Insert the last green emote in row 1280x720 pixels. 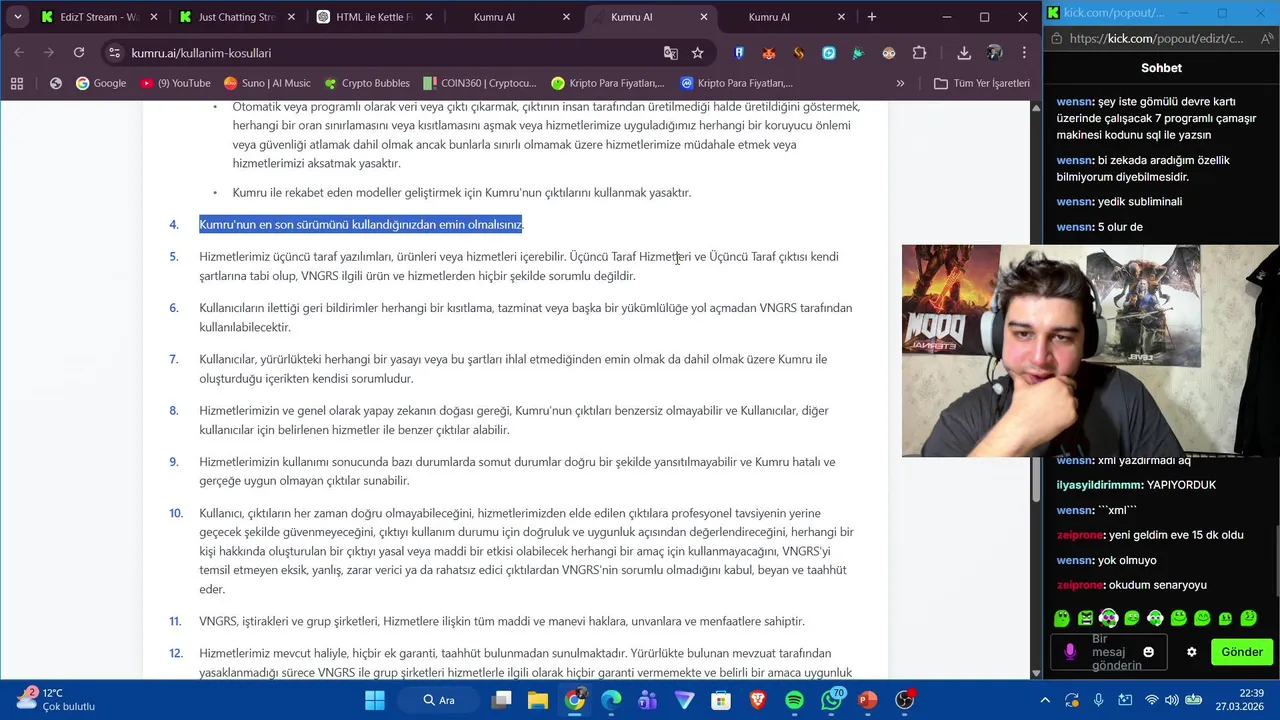click(x=1249, y=618)
